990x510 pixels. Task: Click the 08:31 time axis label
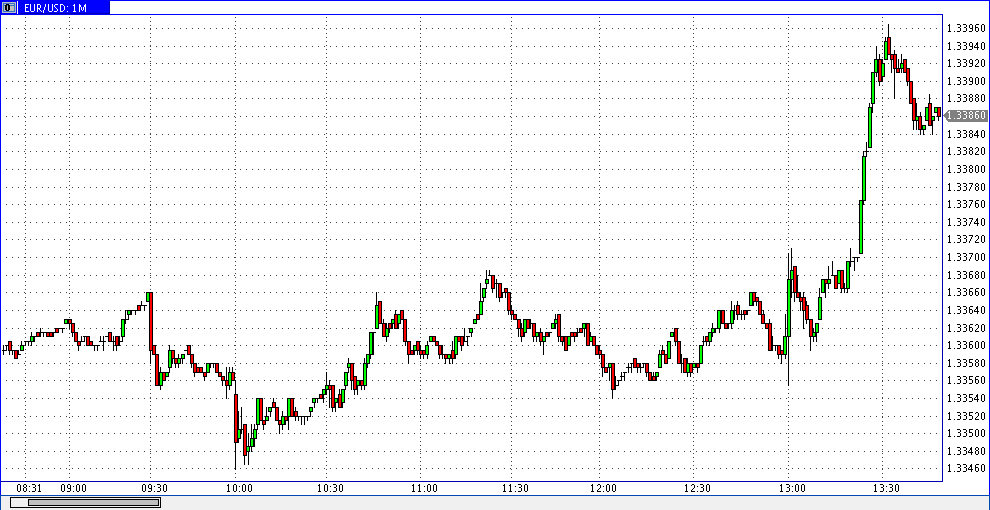tap(29, 489)
